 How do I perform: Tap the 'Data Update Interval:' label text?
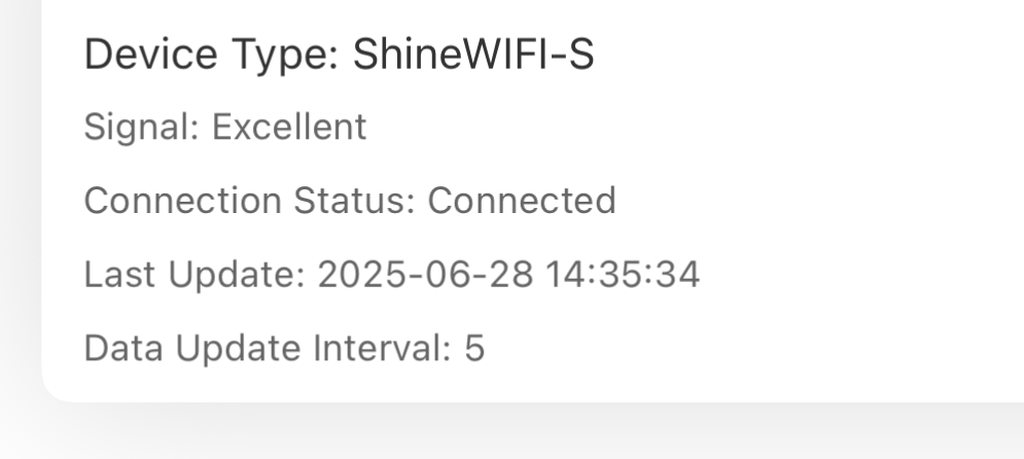[268, 348]
